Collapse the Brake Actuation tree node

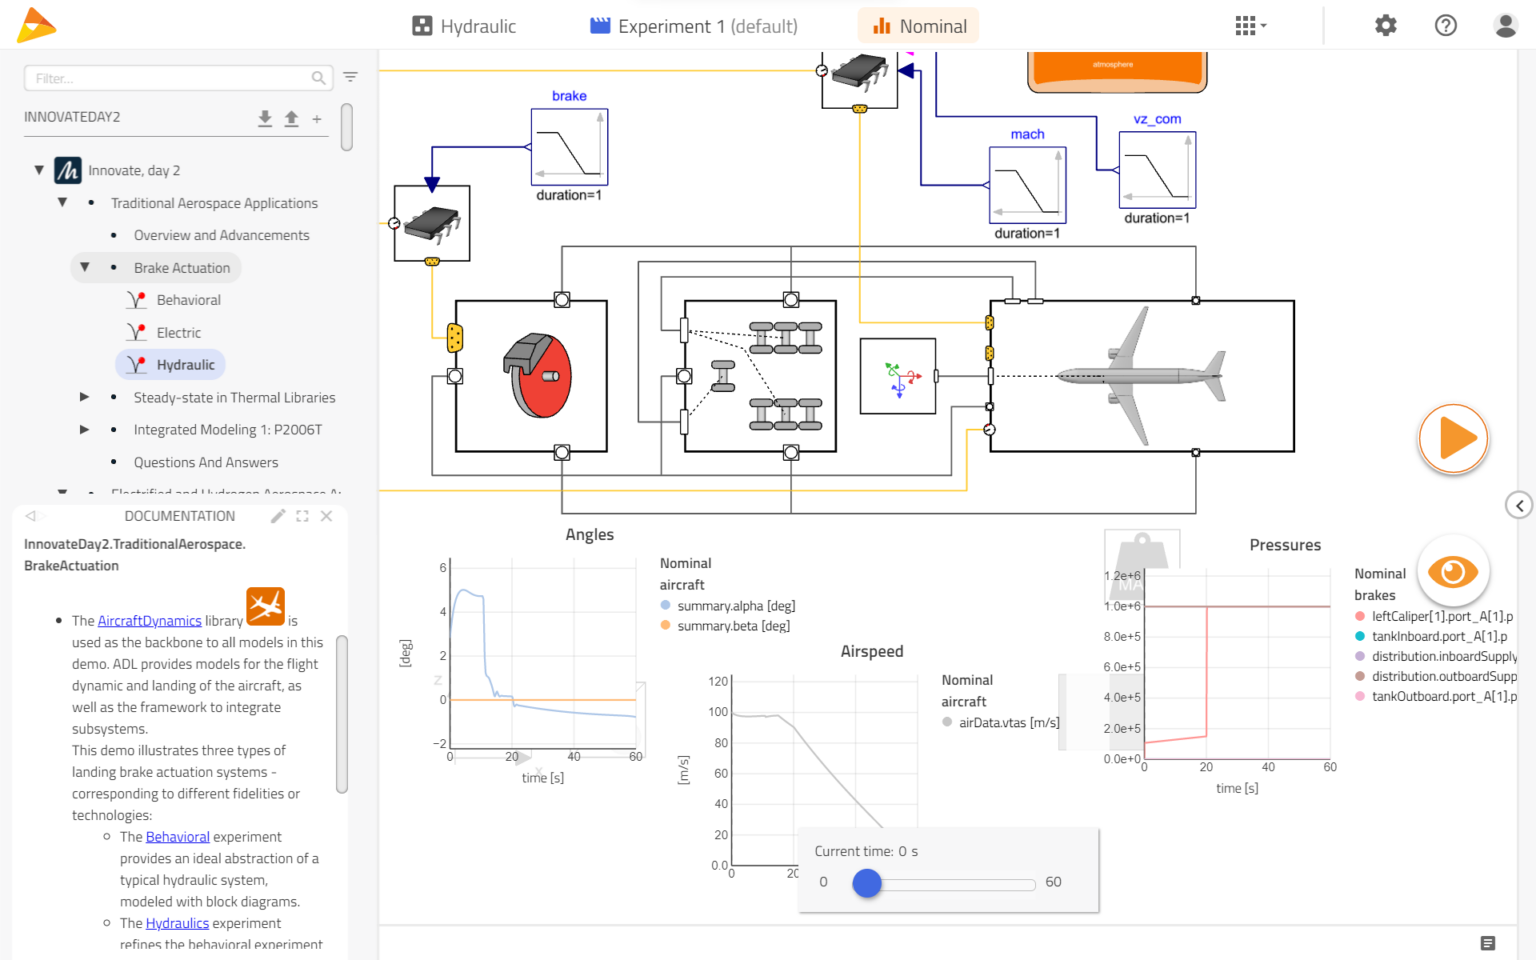click(84, 267)
